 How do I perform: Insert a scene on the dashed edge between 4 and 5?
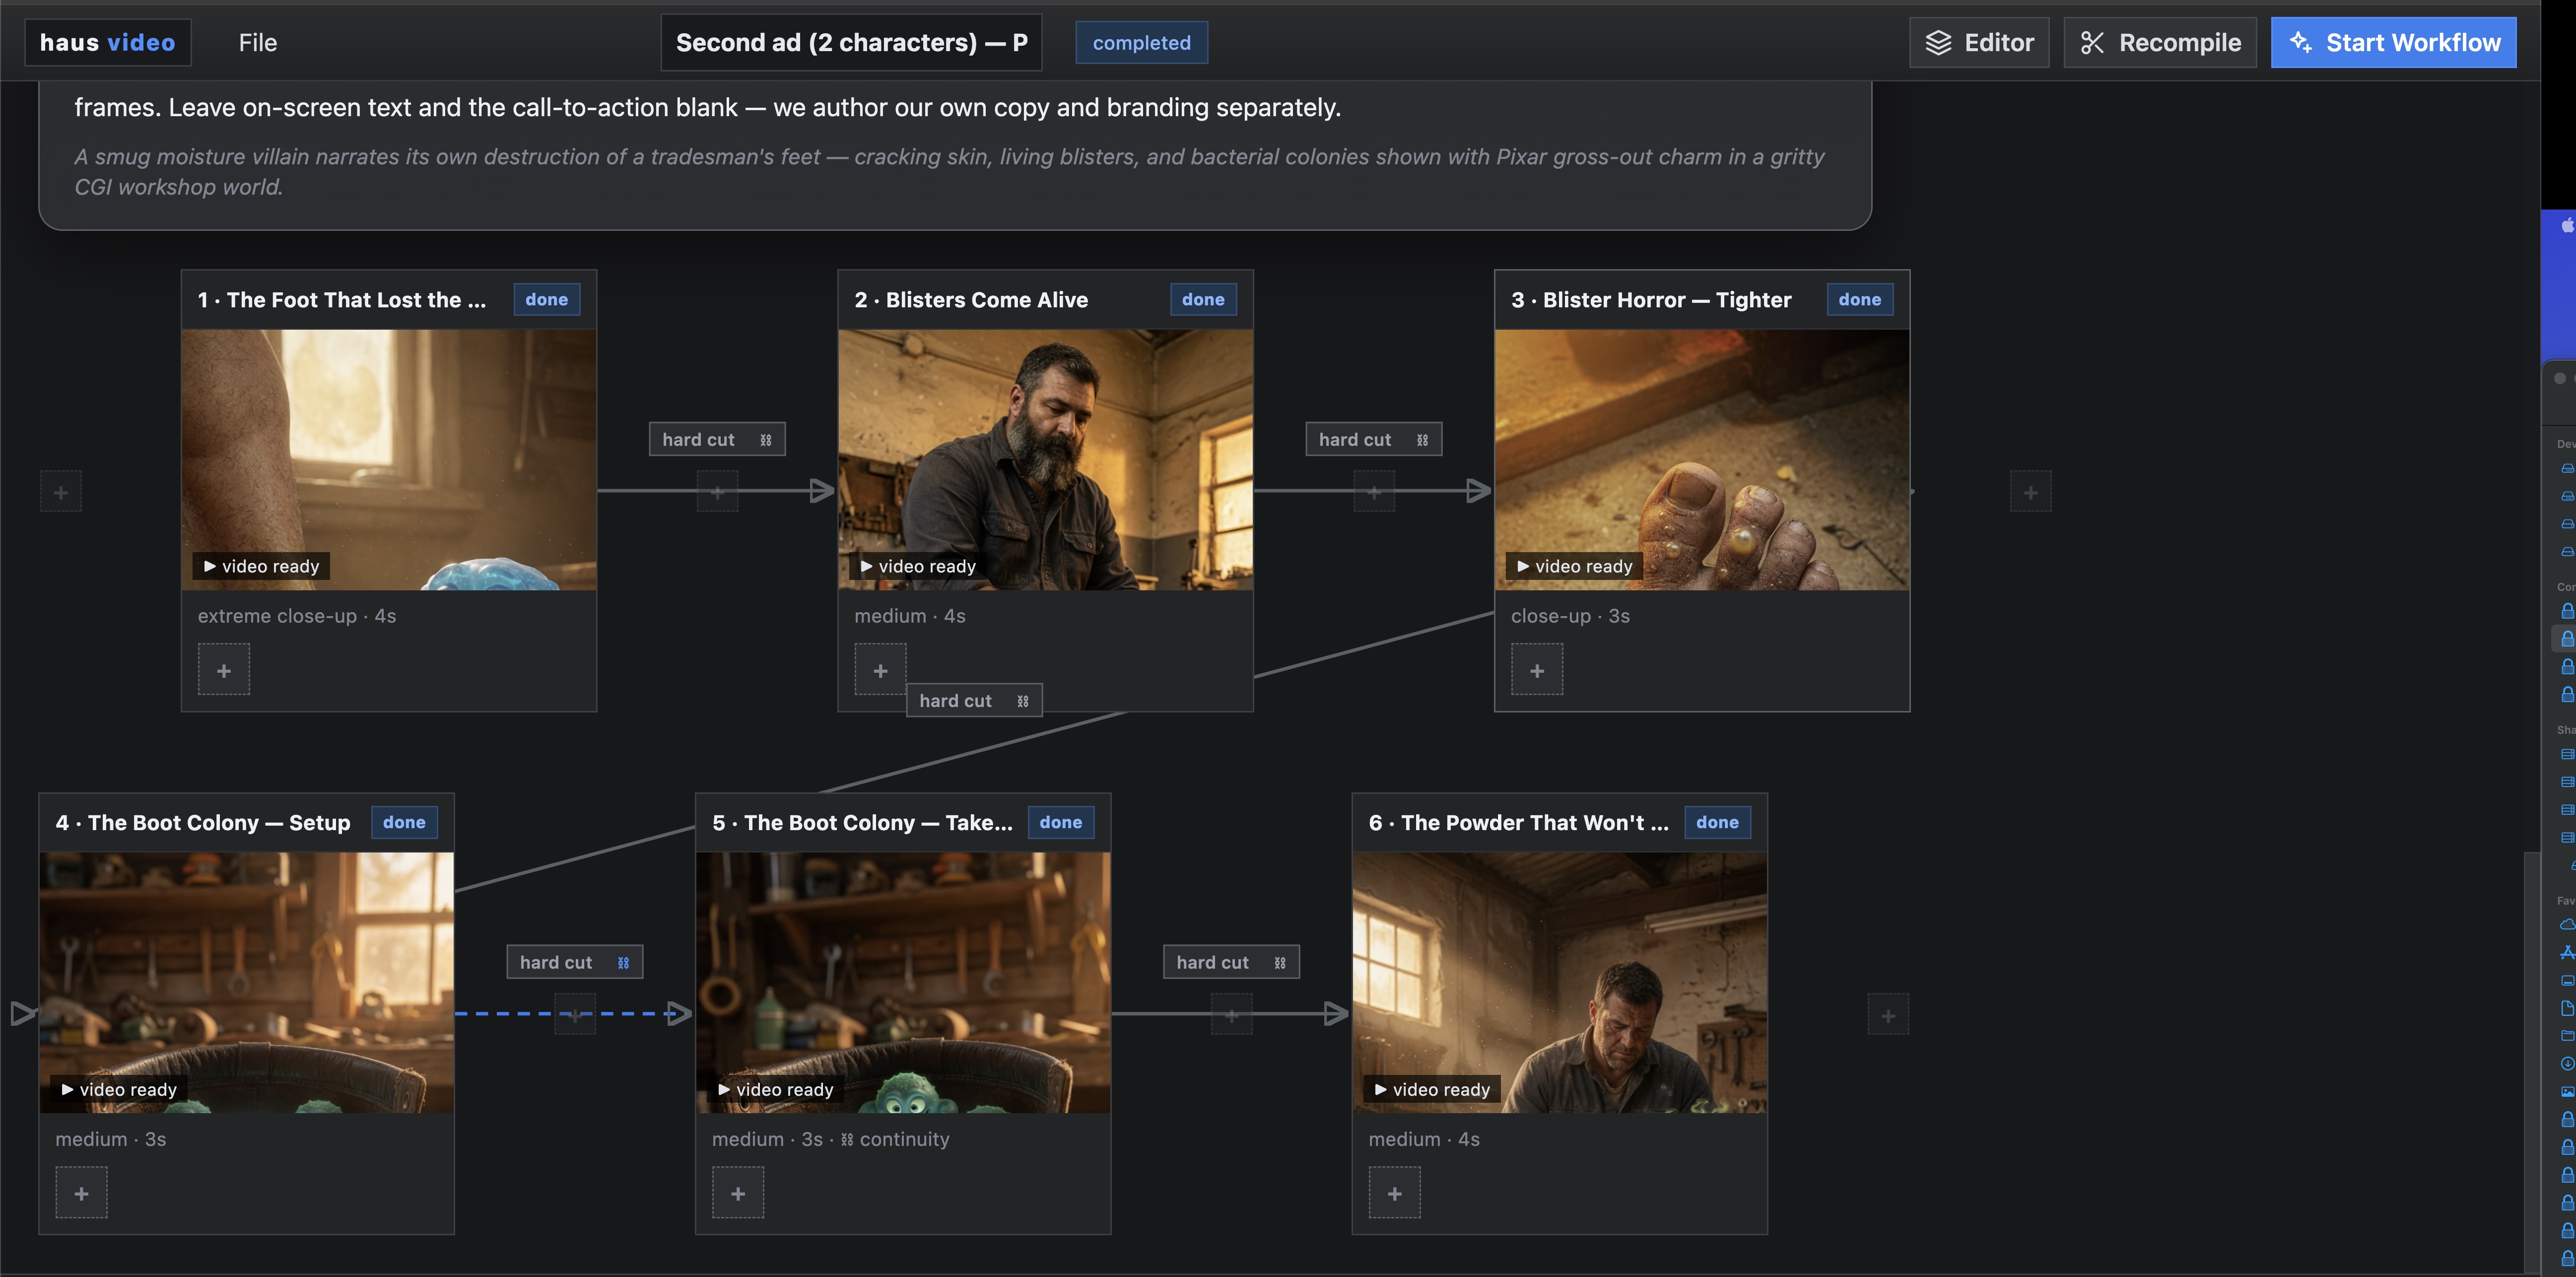tap(575, 1015)
